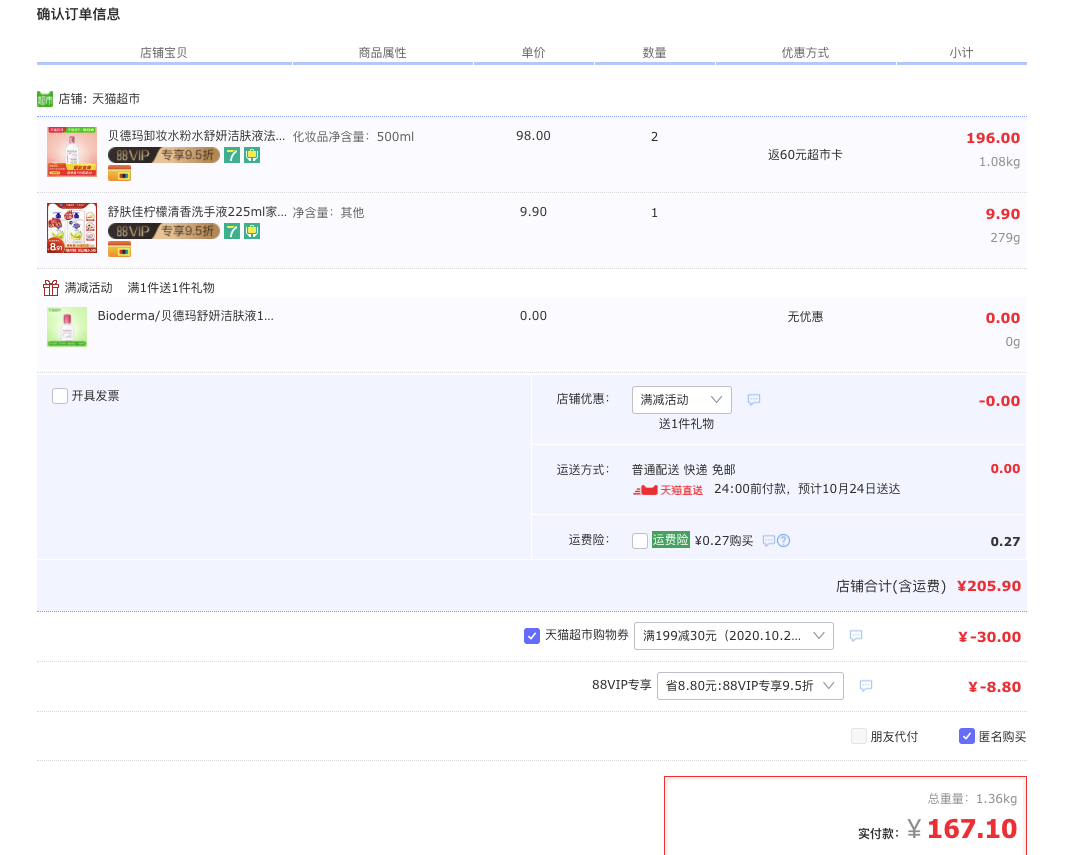Uncheck the 天猫超市购物券 checkbox
Screen dimensions: 1091x855
point(532,636)
